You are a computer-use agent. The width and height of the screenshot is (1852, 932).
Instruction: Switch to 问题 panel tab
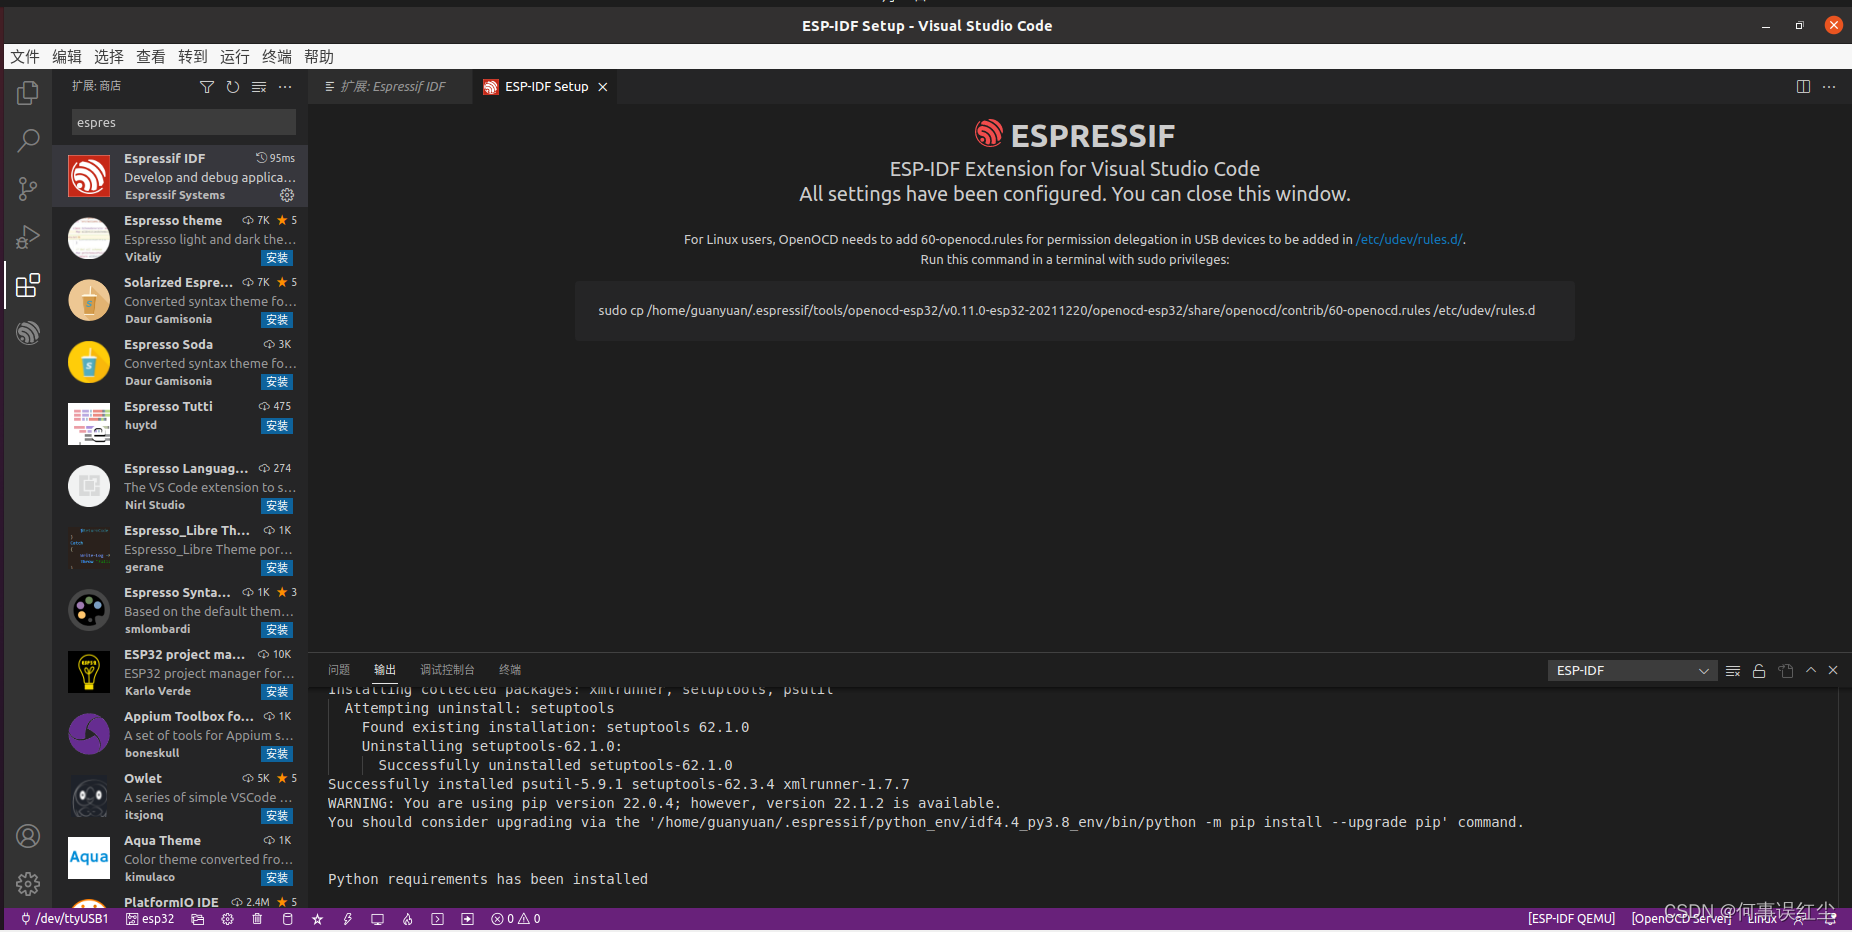339,670
